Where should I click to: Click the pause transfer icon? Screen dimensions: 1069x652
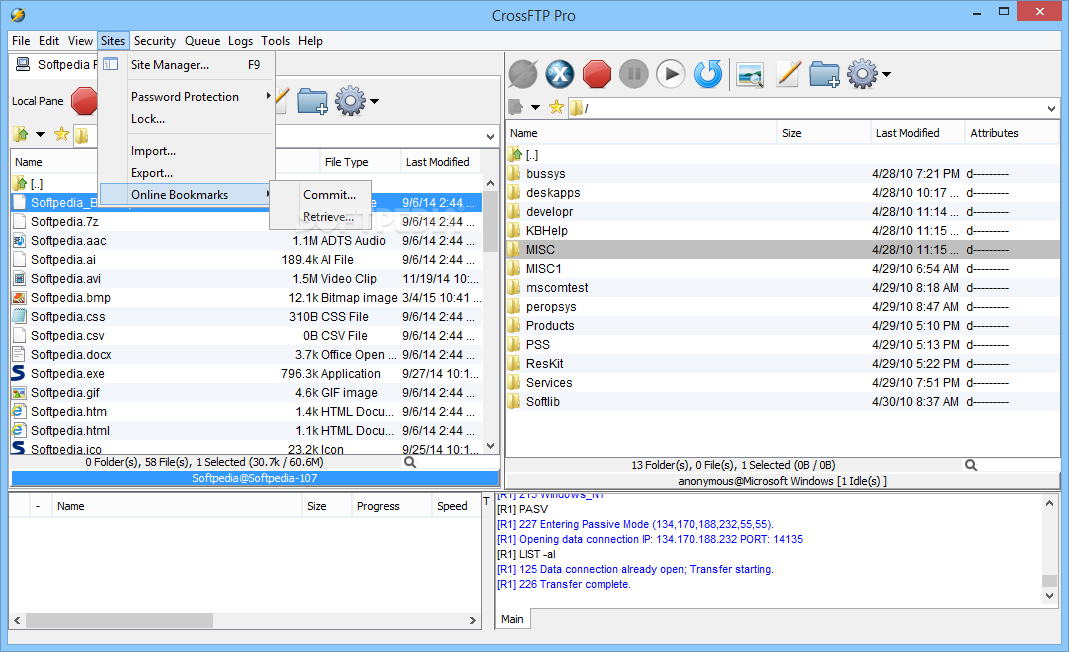[633, 74]
